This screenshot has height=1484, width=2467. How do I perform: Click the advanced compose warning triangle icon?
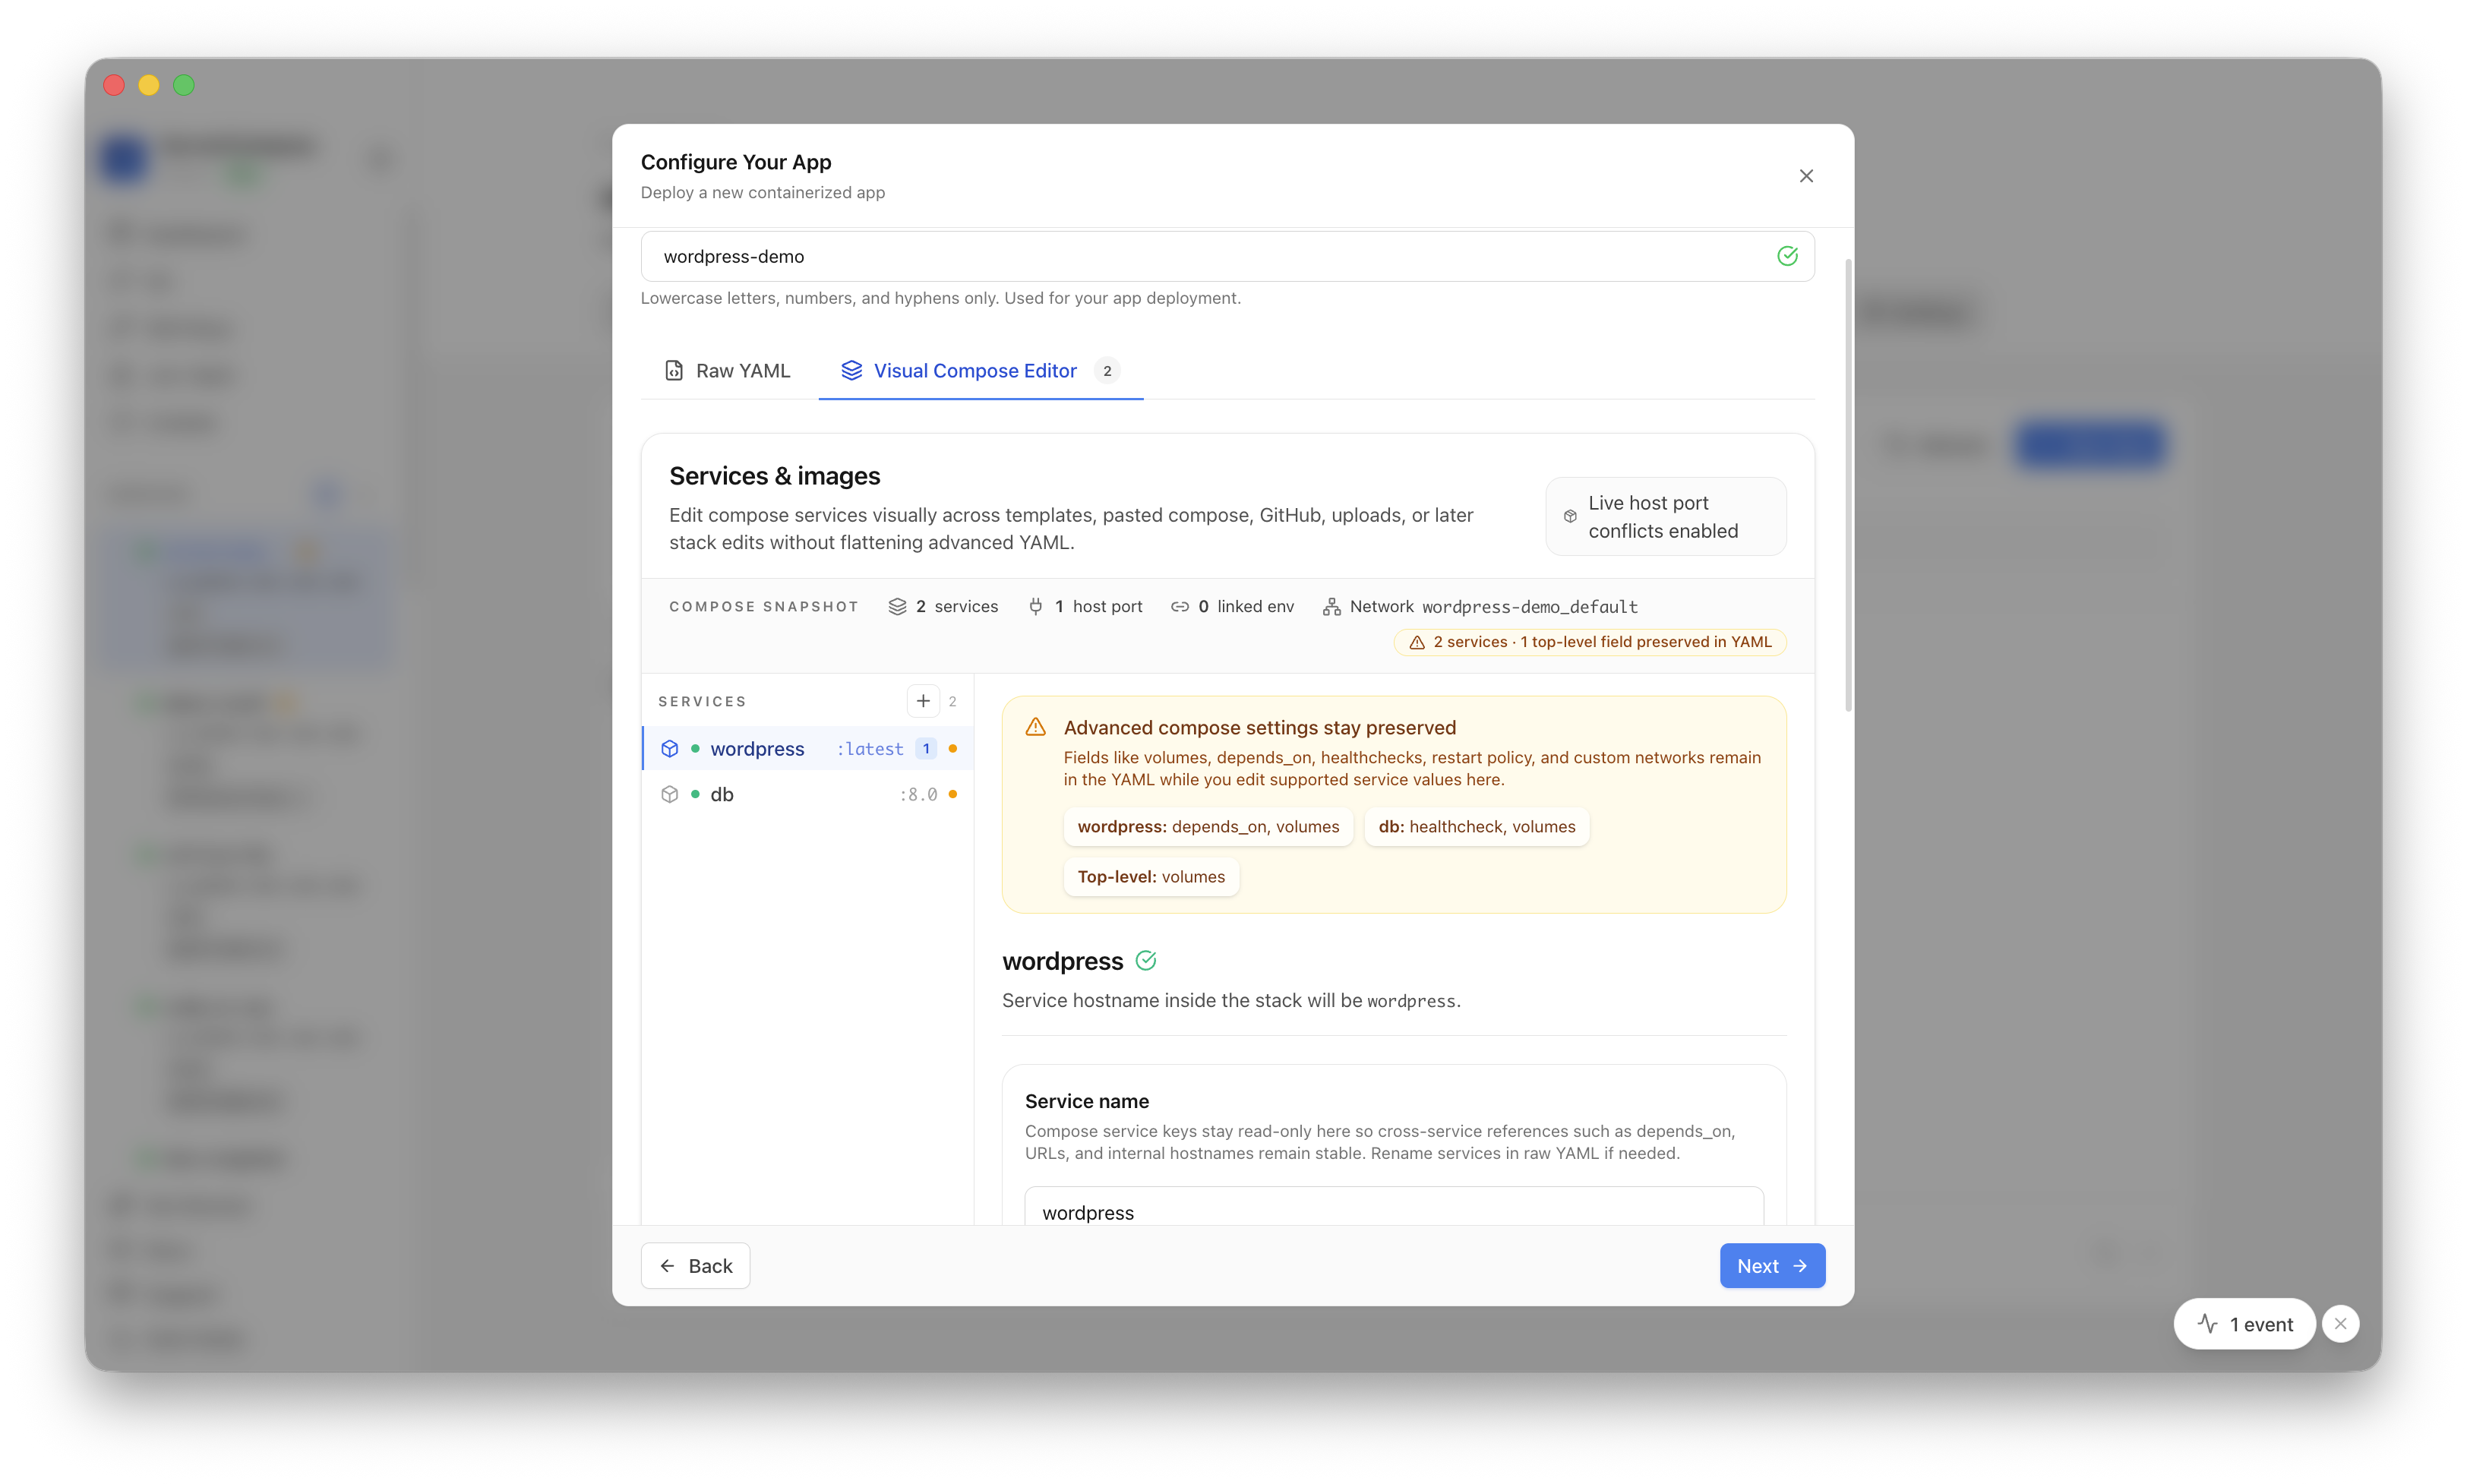pos(1035,728)
